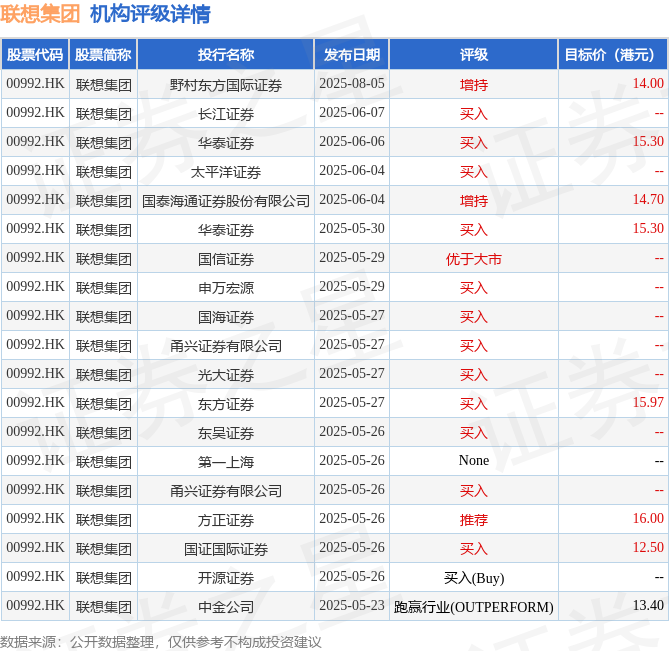Click 光大证券 broker name
The width and height of the screenshot is (669, 651).
[226, 375]
